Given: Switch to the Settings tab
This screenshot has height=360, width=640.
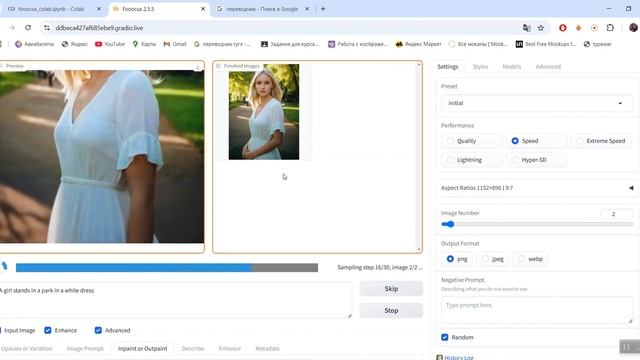Looking at the screenshot, I should [448, 67].
